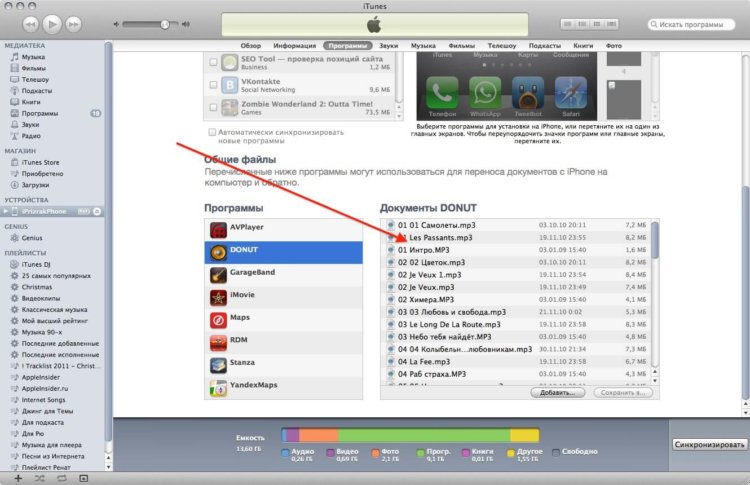Switch to the Информация tab
750x485 pixels.
[295, 46]
